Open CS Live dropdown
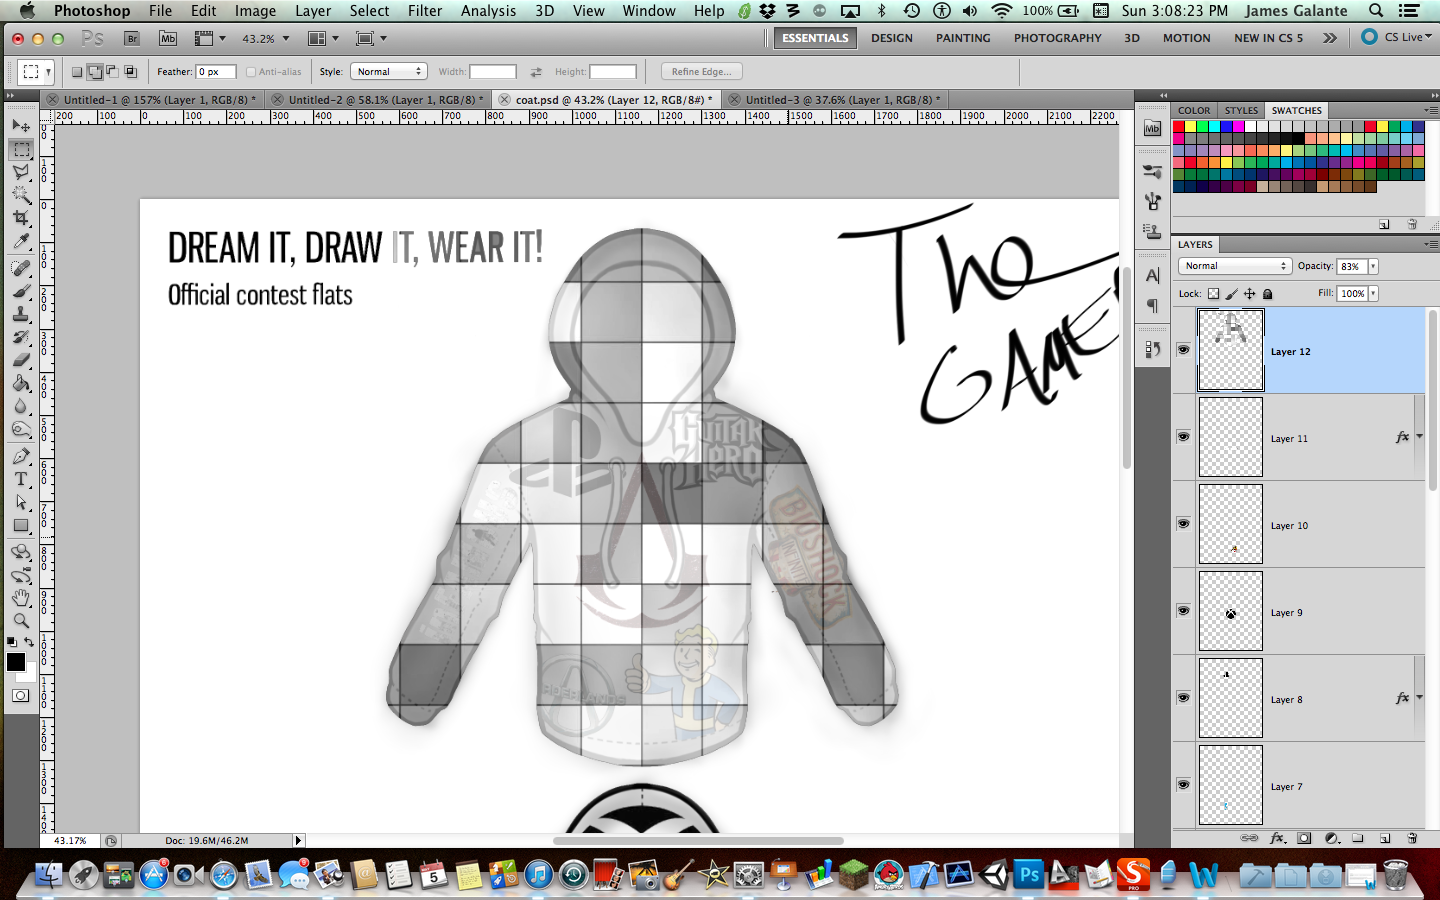Screen dimensions: 1440x900 (1397, 37)
